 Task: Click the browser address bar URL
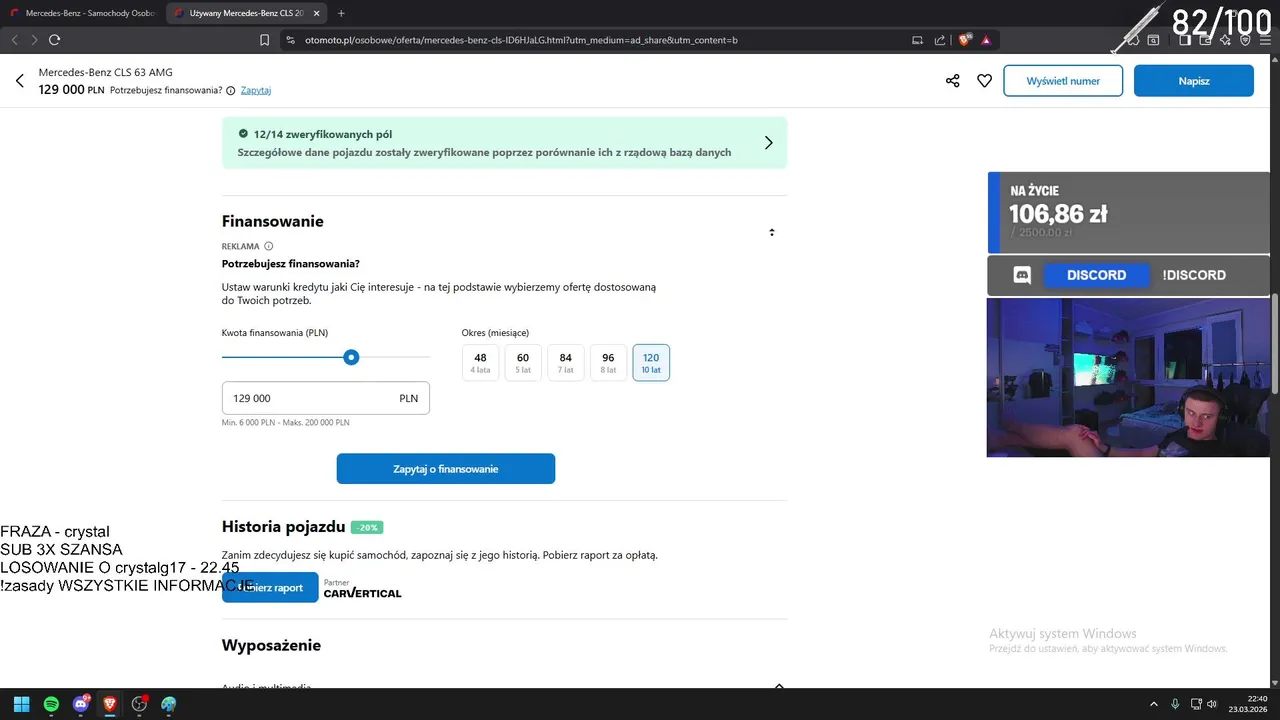[x=522, y=40]
